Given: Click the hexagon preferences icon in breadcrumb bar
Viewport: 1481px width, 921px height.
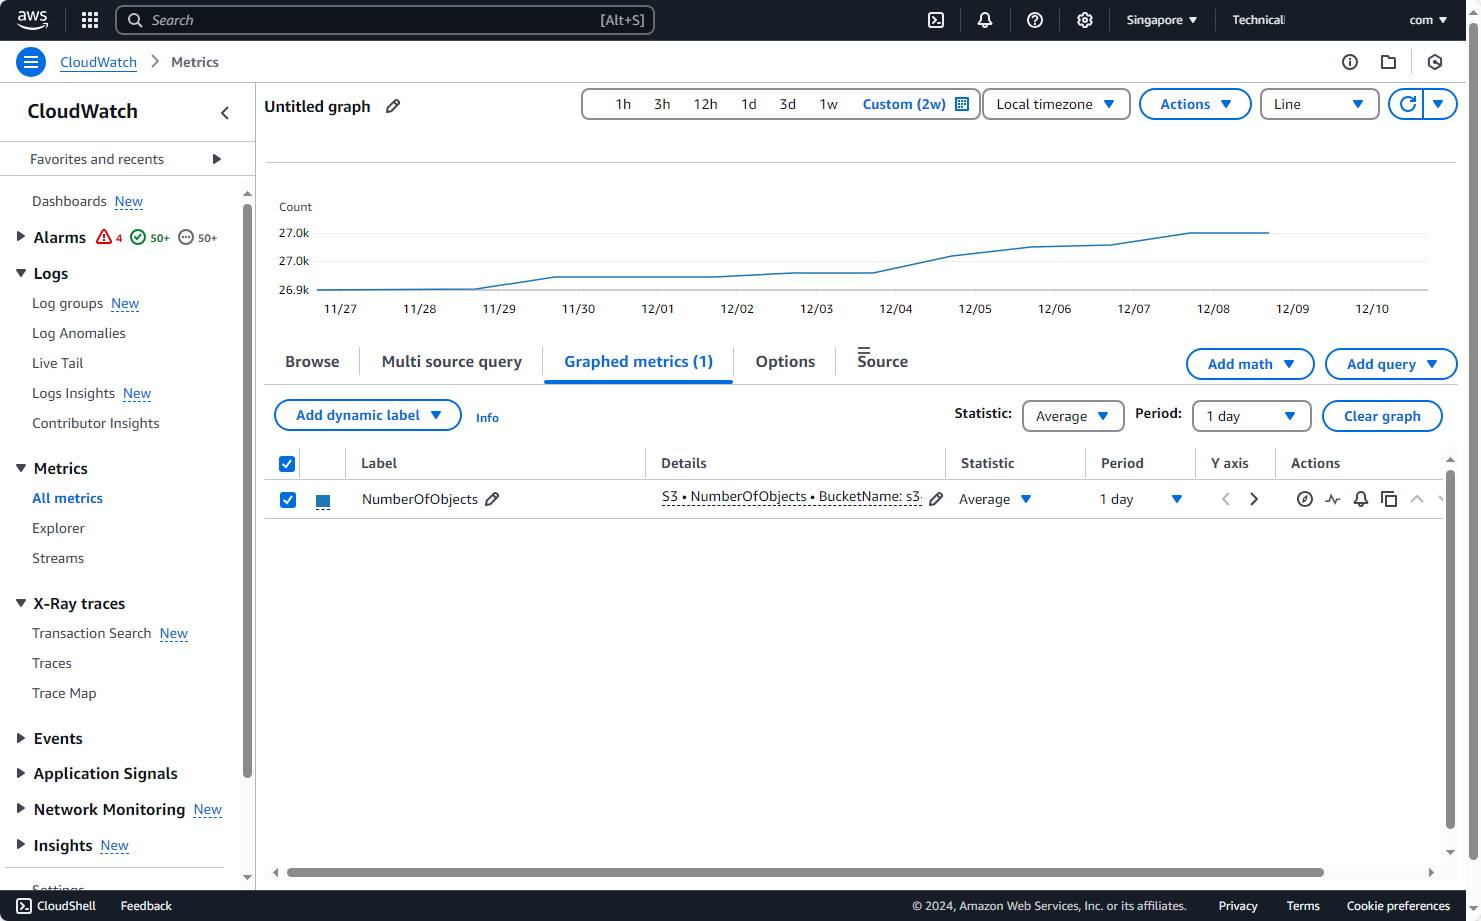Looking at the screenshot, I should (1435, 62).
